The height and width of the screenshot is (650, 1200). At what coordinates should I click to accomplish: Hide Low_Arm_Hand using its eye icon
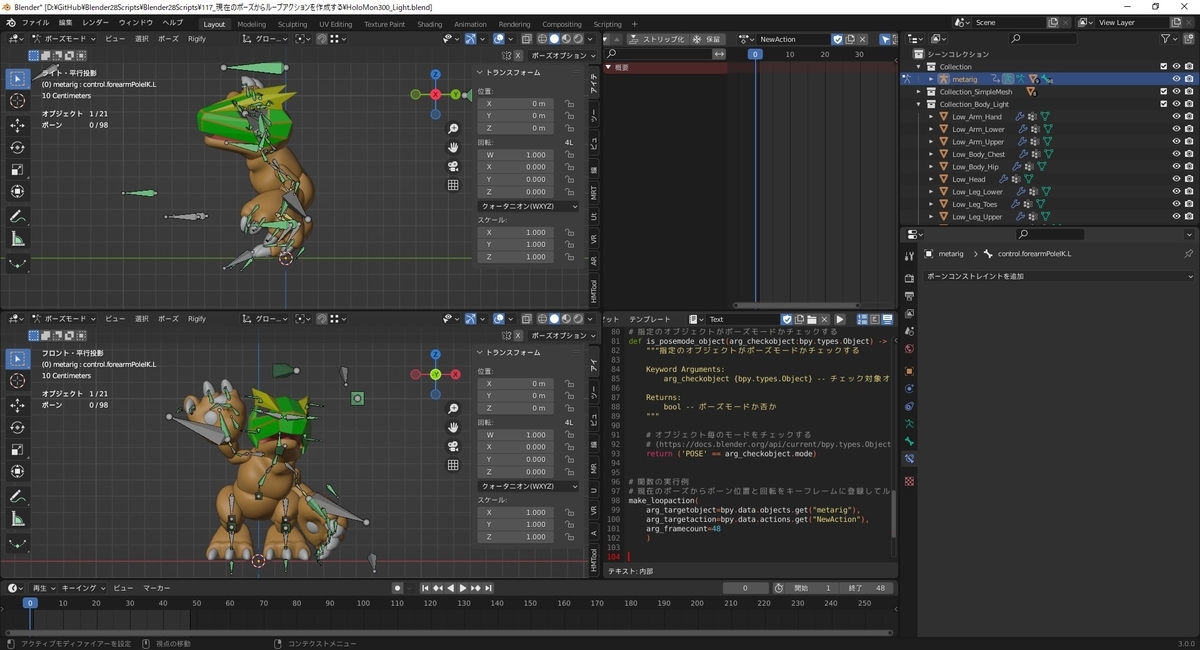tap(1176, 116)
